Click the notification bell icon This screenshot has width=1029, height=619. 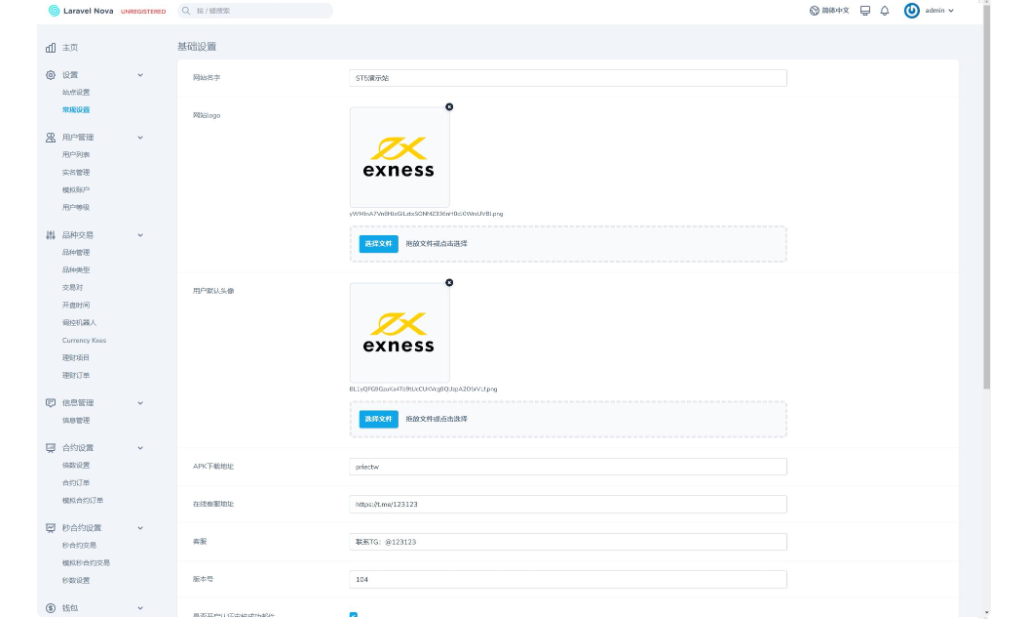pos(884,11)
